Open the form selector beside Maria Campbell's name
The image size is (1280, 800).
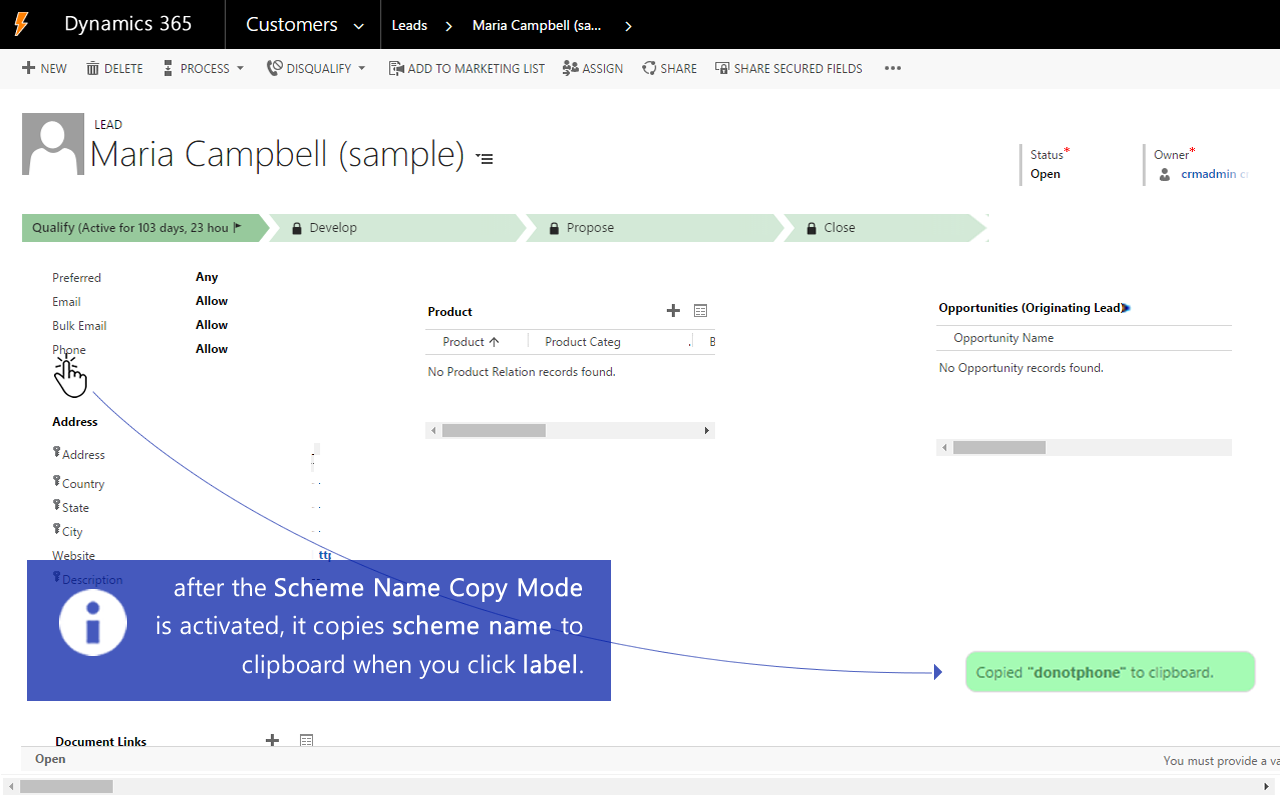coord(484,158)
